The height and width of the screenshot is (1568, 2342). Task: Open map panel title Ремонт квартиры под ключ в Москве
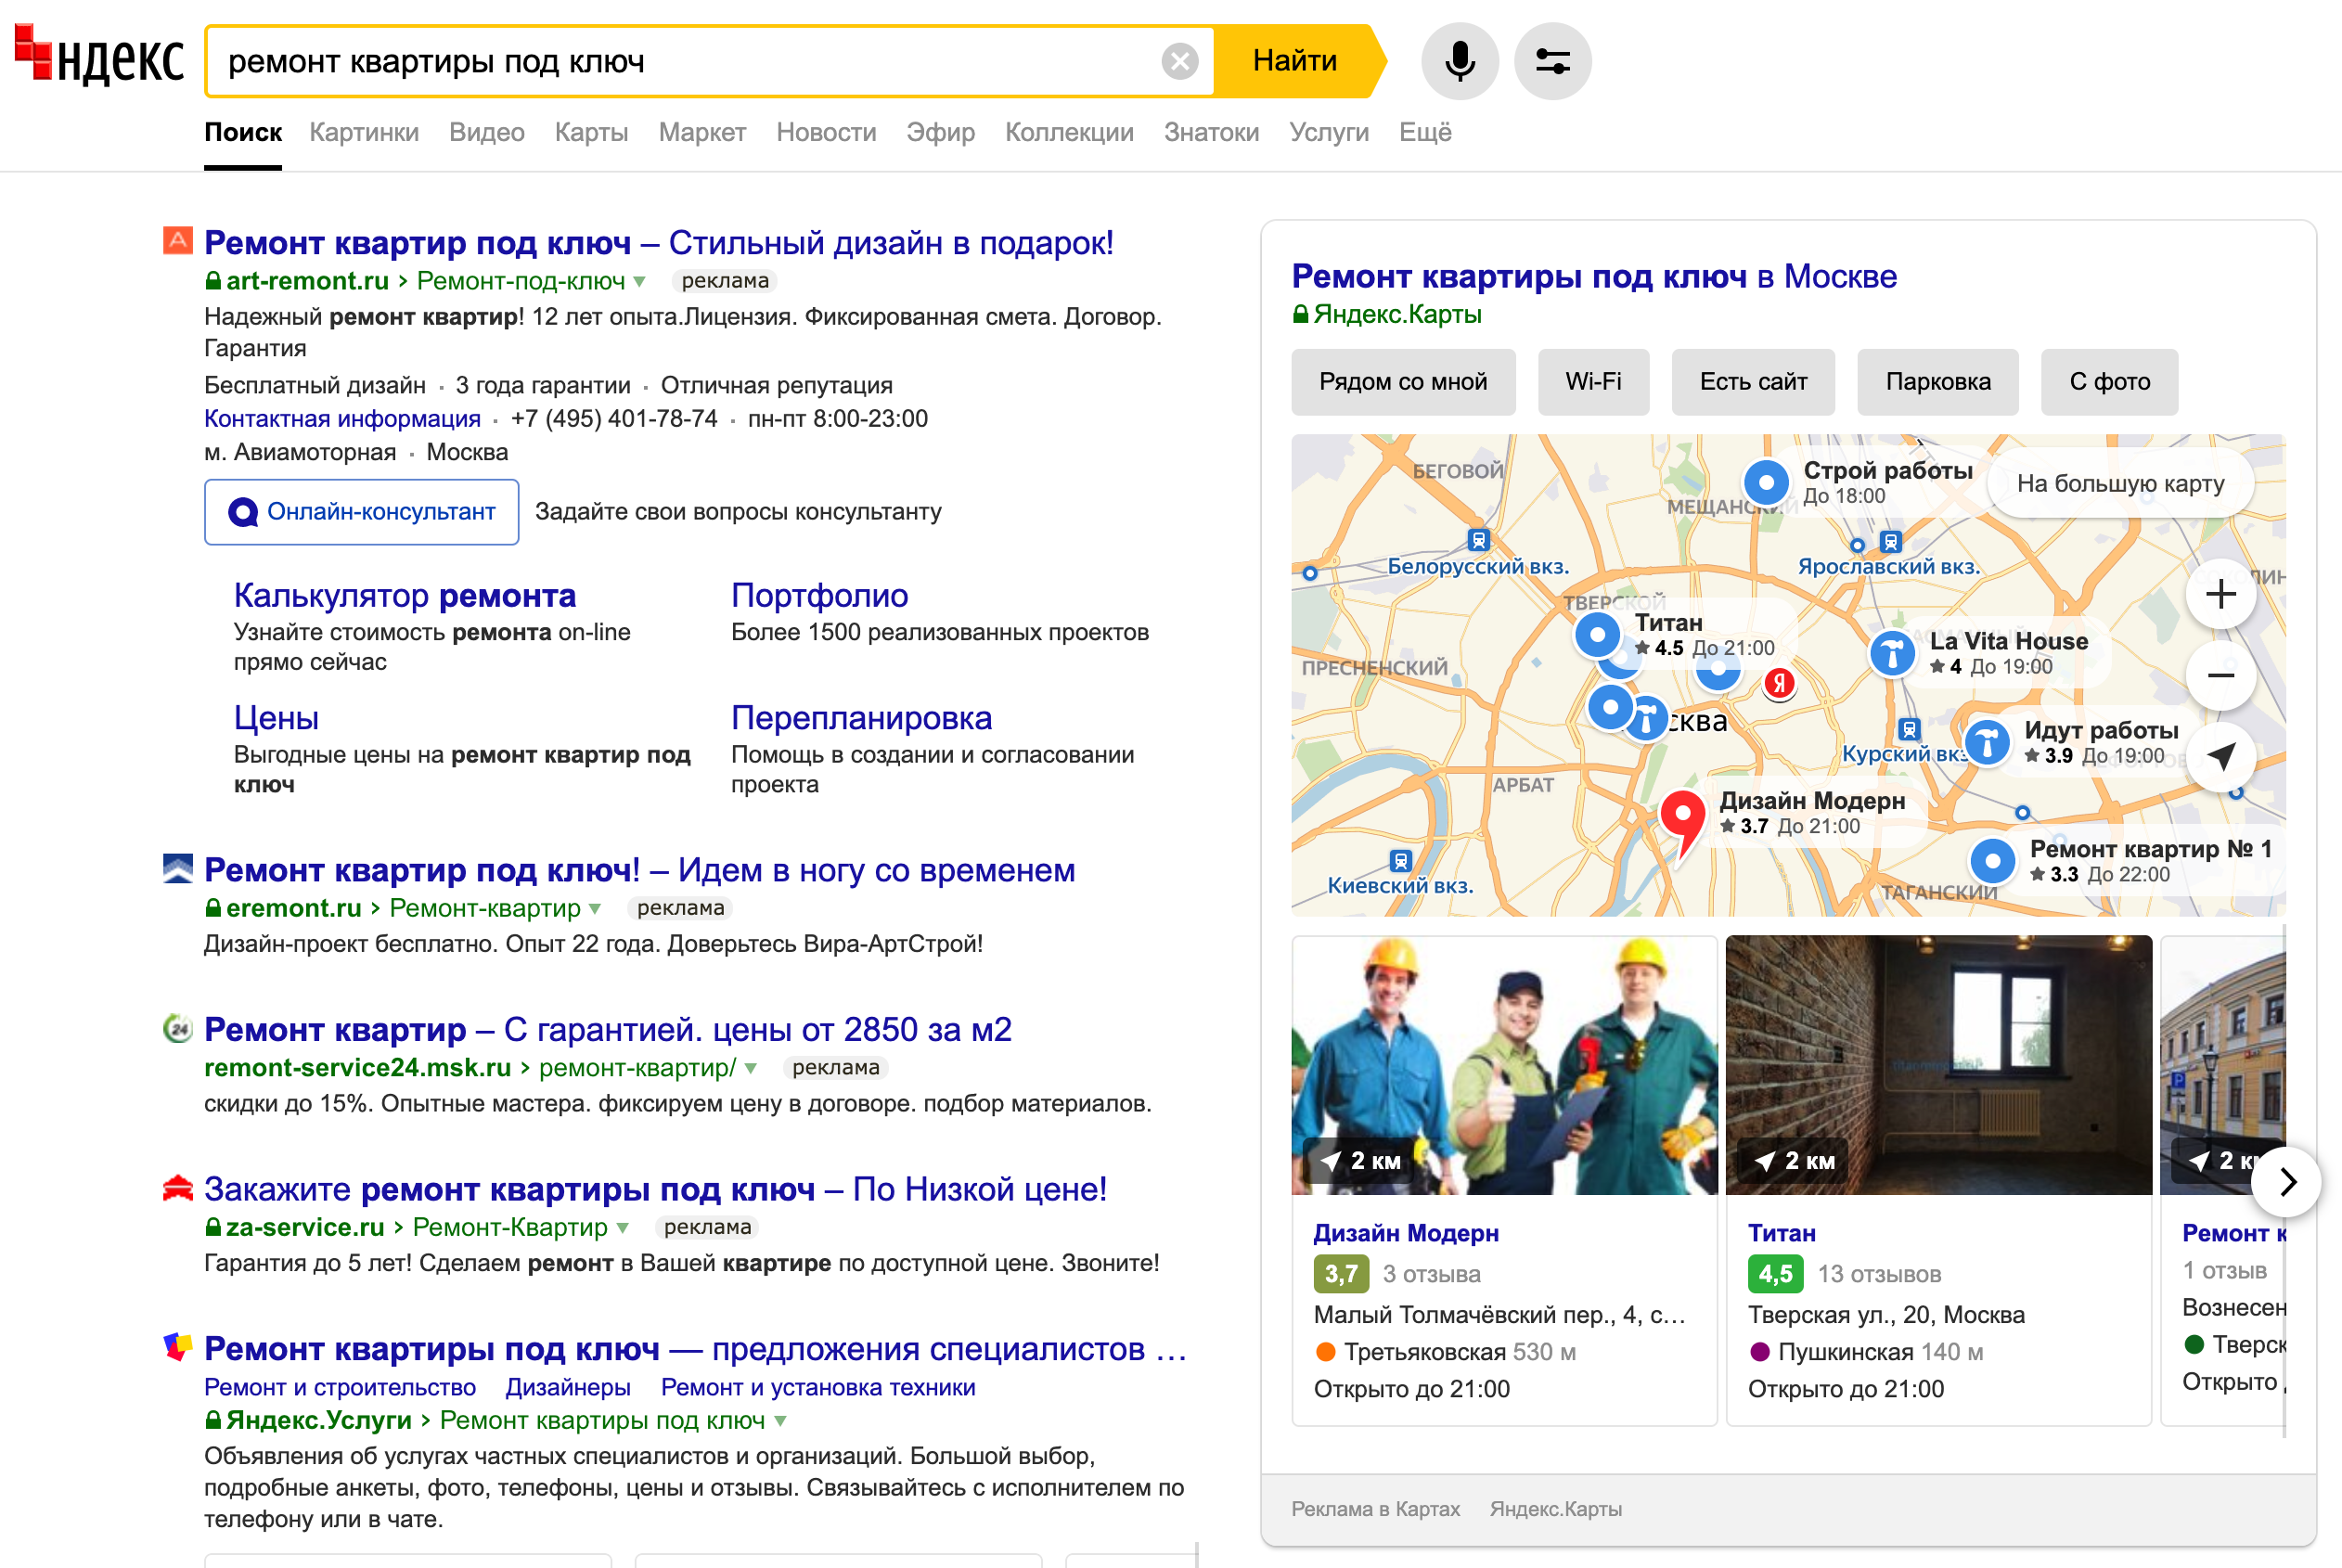click(x=1594, y=276)
